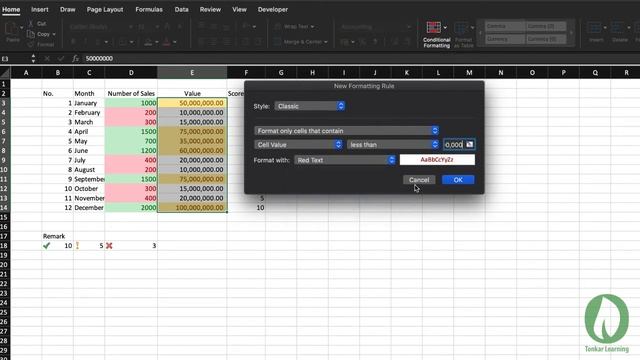Click the red X icon in row 18
The height and width of the screenshot is (360, 640).
pyautogui.click(x=109, y=246)
